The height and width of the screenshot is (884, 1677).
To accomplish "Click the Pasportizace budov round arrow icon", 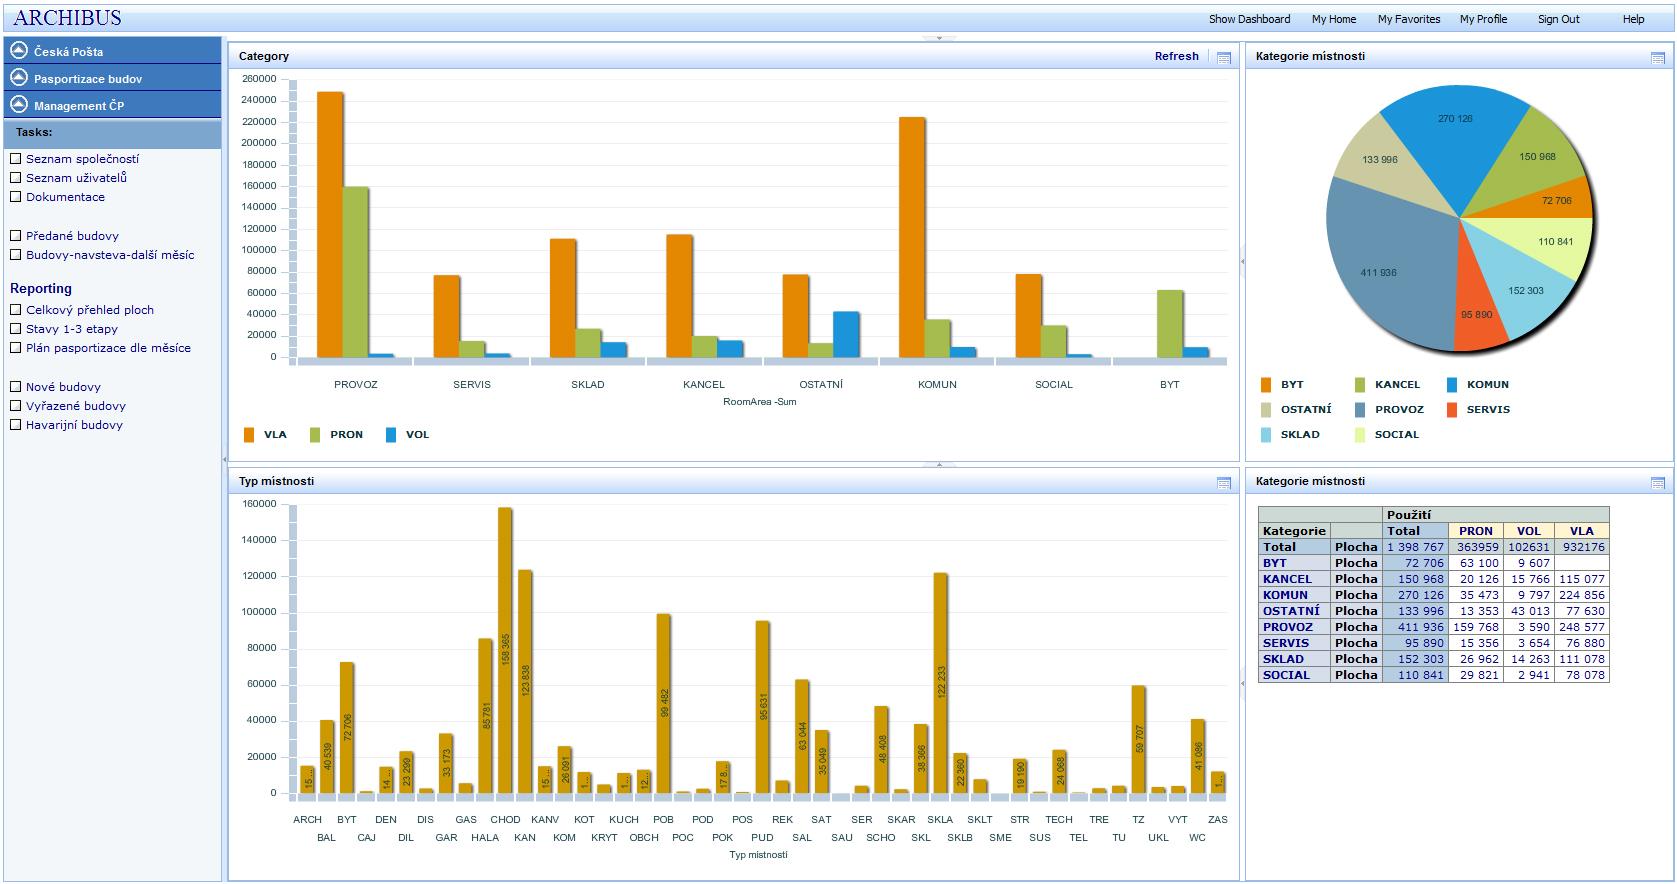I will [19, 77].
